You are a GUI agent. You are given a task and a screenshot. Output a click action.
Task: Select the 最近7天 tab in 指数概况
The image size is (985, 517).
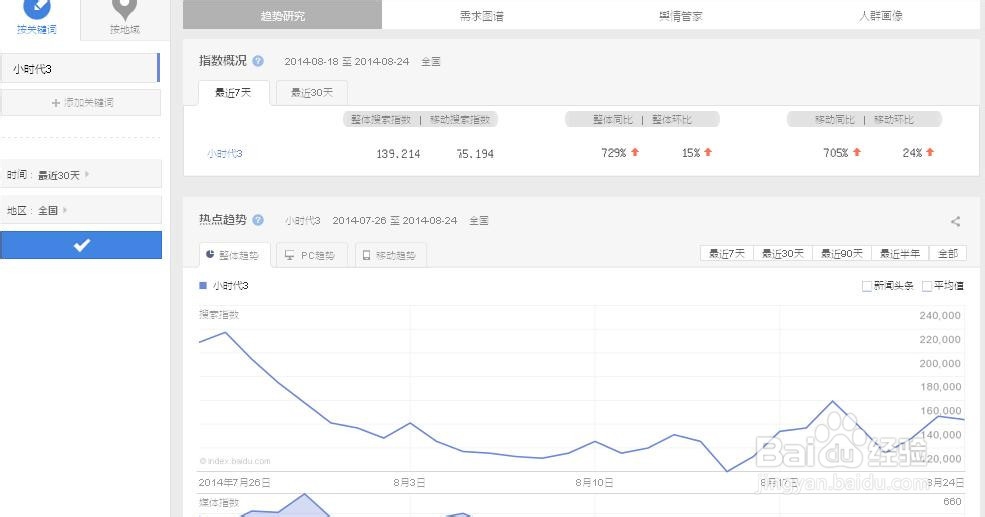point(234,92)
